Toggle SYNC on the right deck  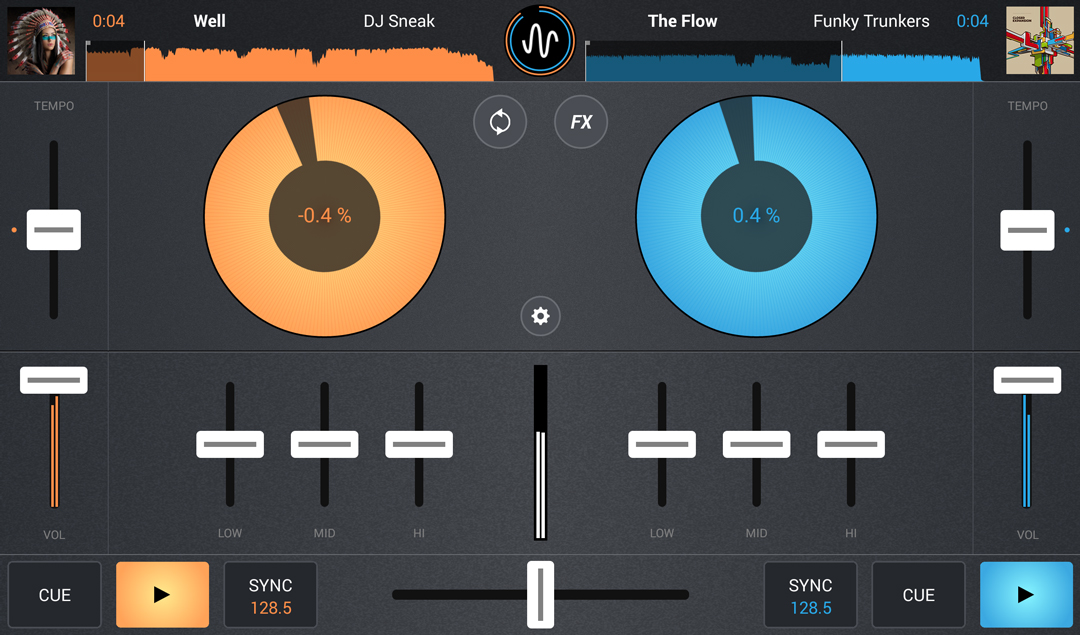click(x=810, y=595)
